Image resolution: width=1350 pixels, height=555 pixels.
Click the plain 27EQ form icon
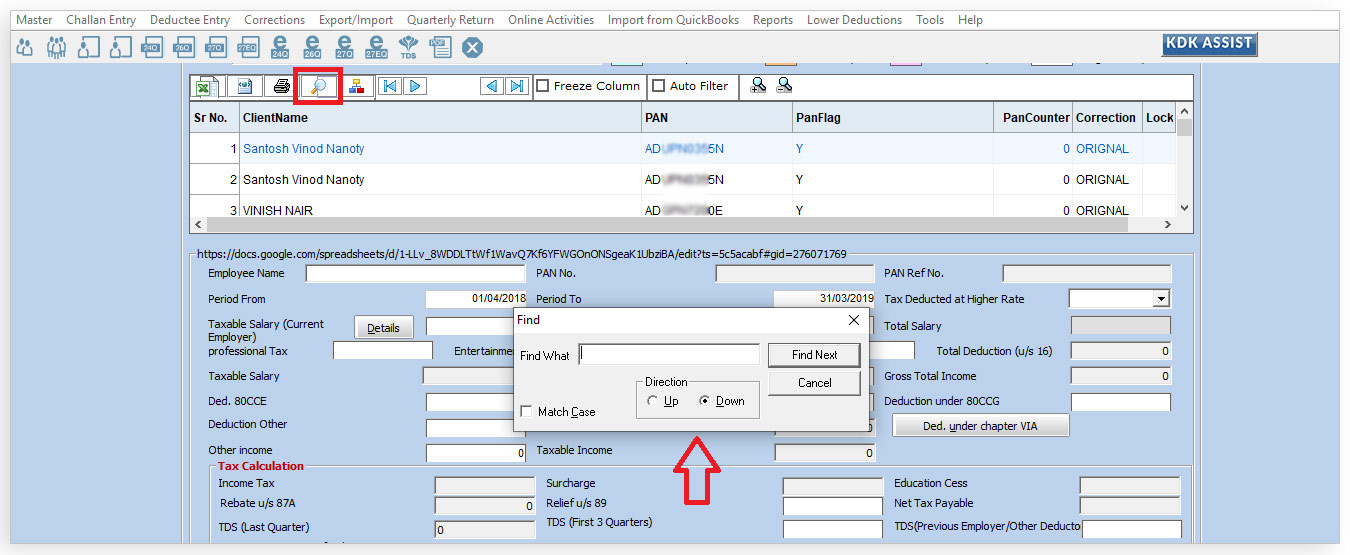[247, 46]
